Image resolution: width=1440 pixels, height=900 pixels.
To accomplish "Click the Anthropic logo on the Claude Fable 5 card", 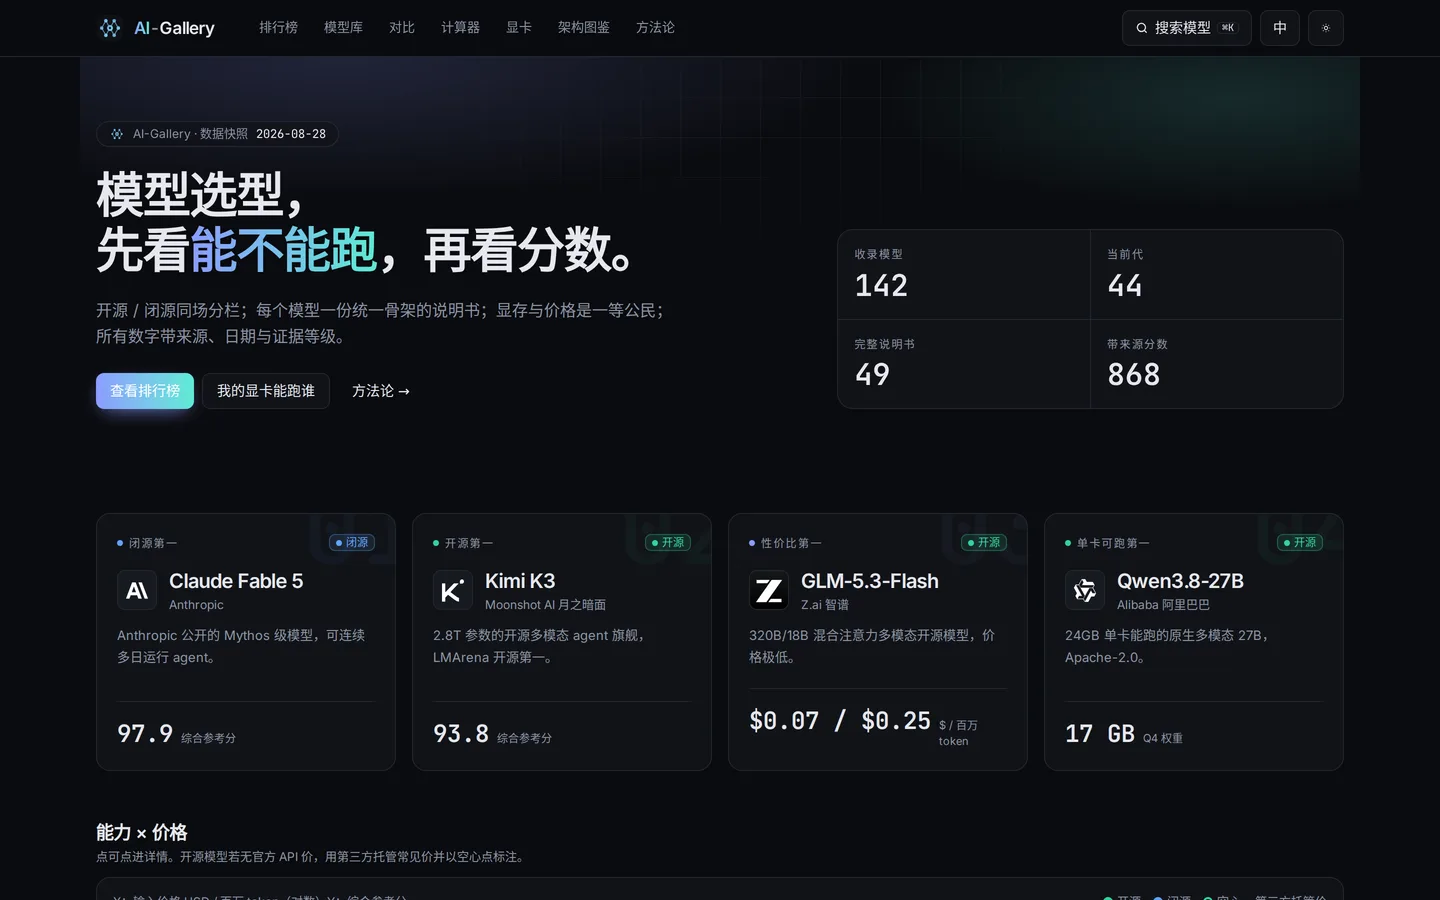I will pos(137,591).
